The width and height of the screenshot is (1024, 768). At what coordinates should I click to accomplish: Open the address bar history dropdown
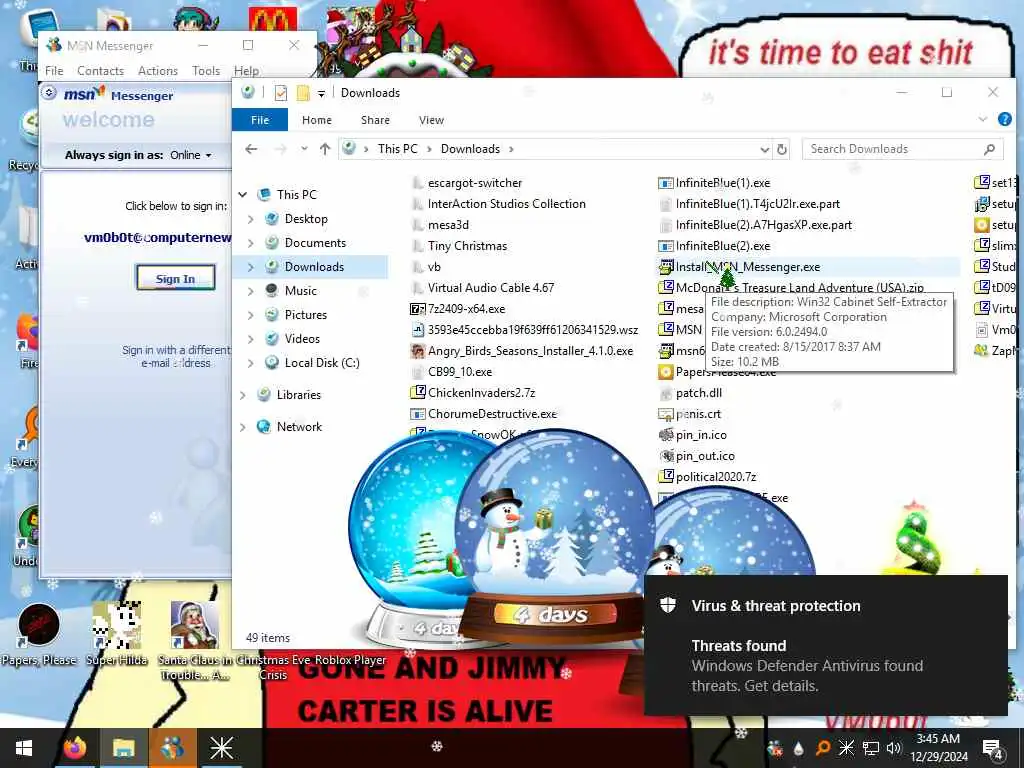point(764,150)
